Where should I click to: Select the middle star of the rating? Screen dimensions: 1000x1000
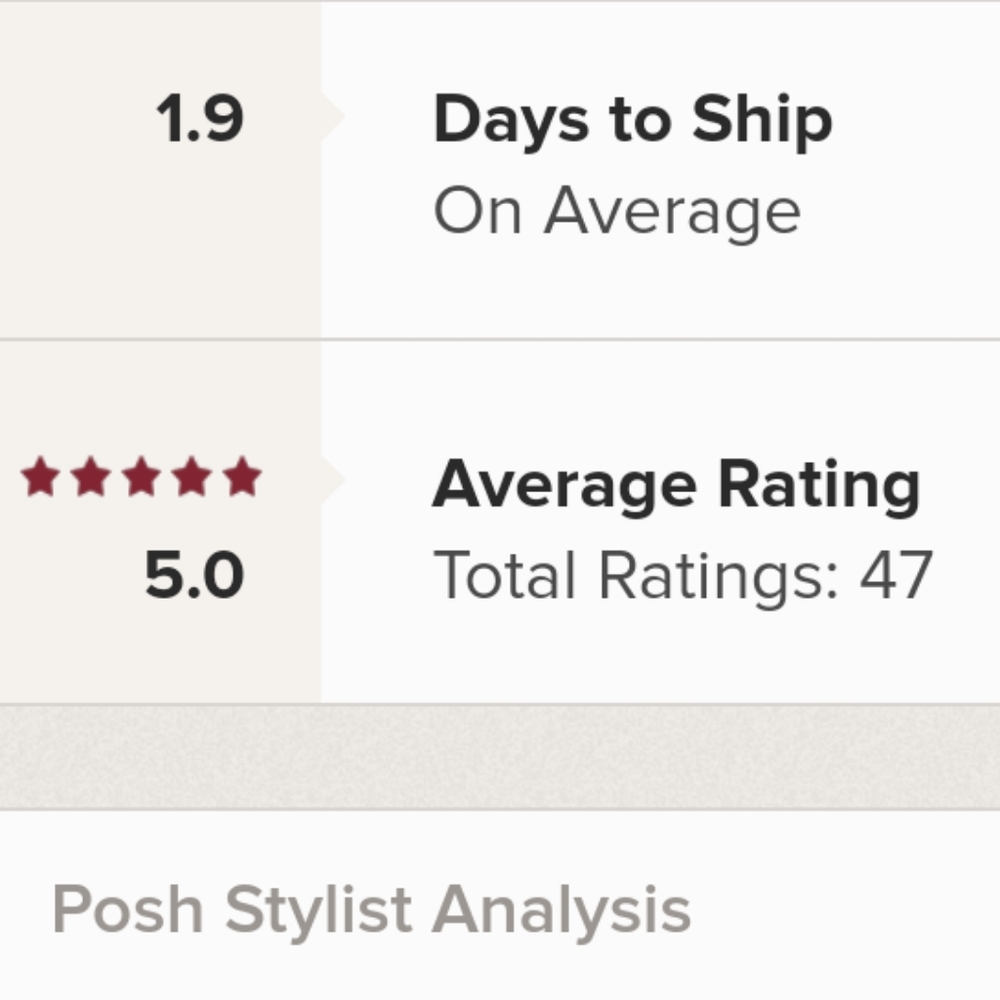click(x=141, y=476)
